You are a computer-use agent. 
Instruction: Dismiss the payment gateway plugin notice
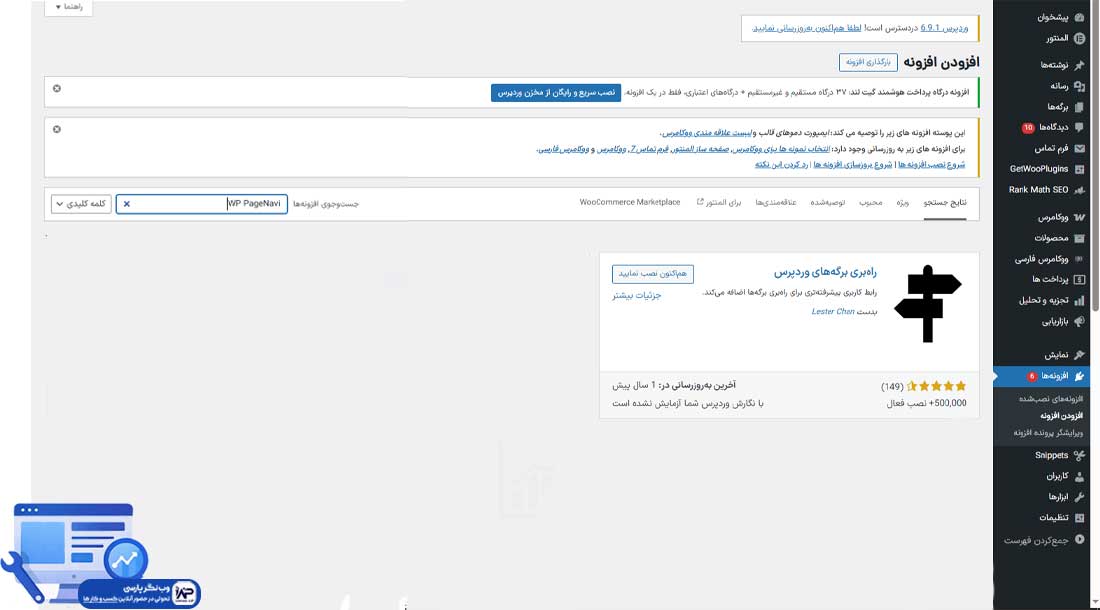57,88
